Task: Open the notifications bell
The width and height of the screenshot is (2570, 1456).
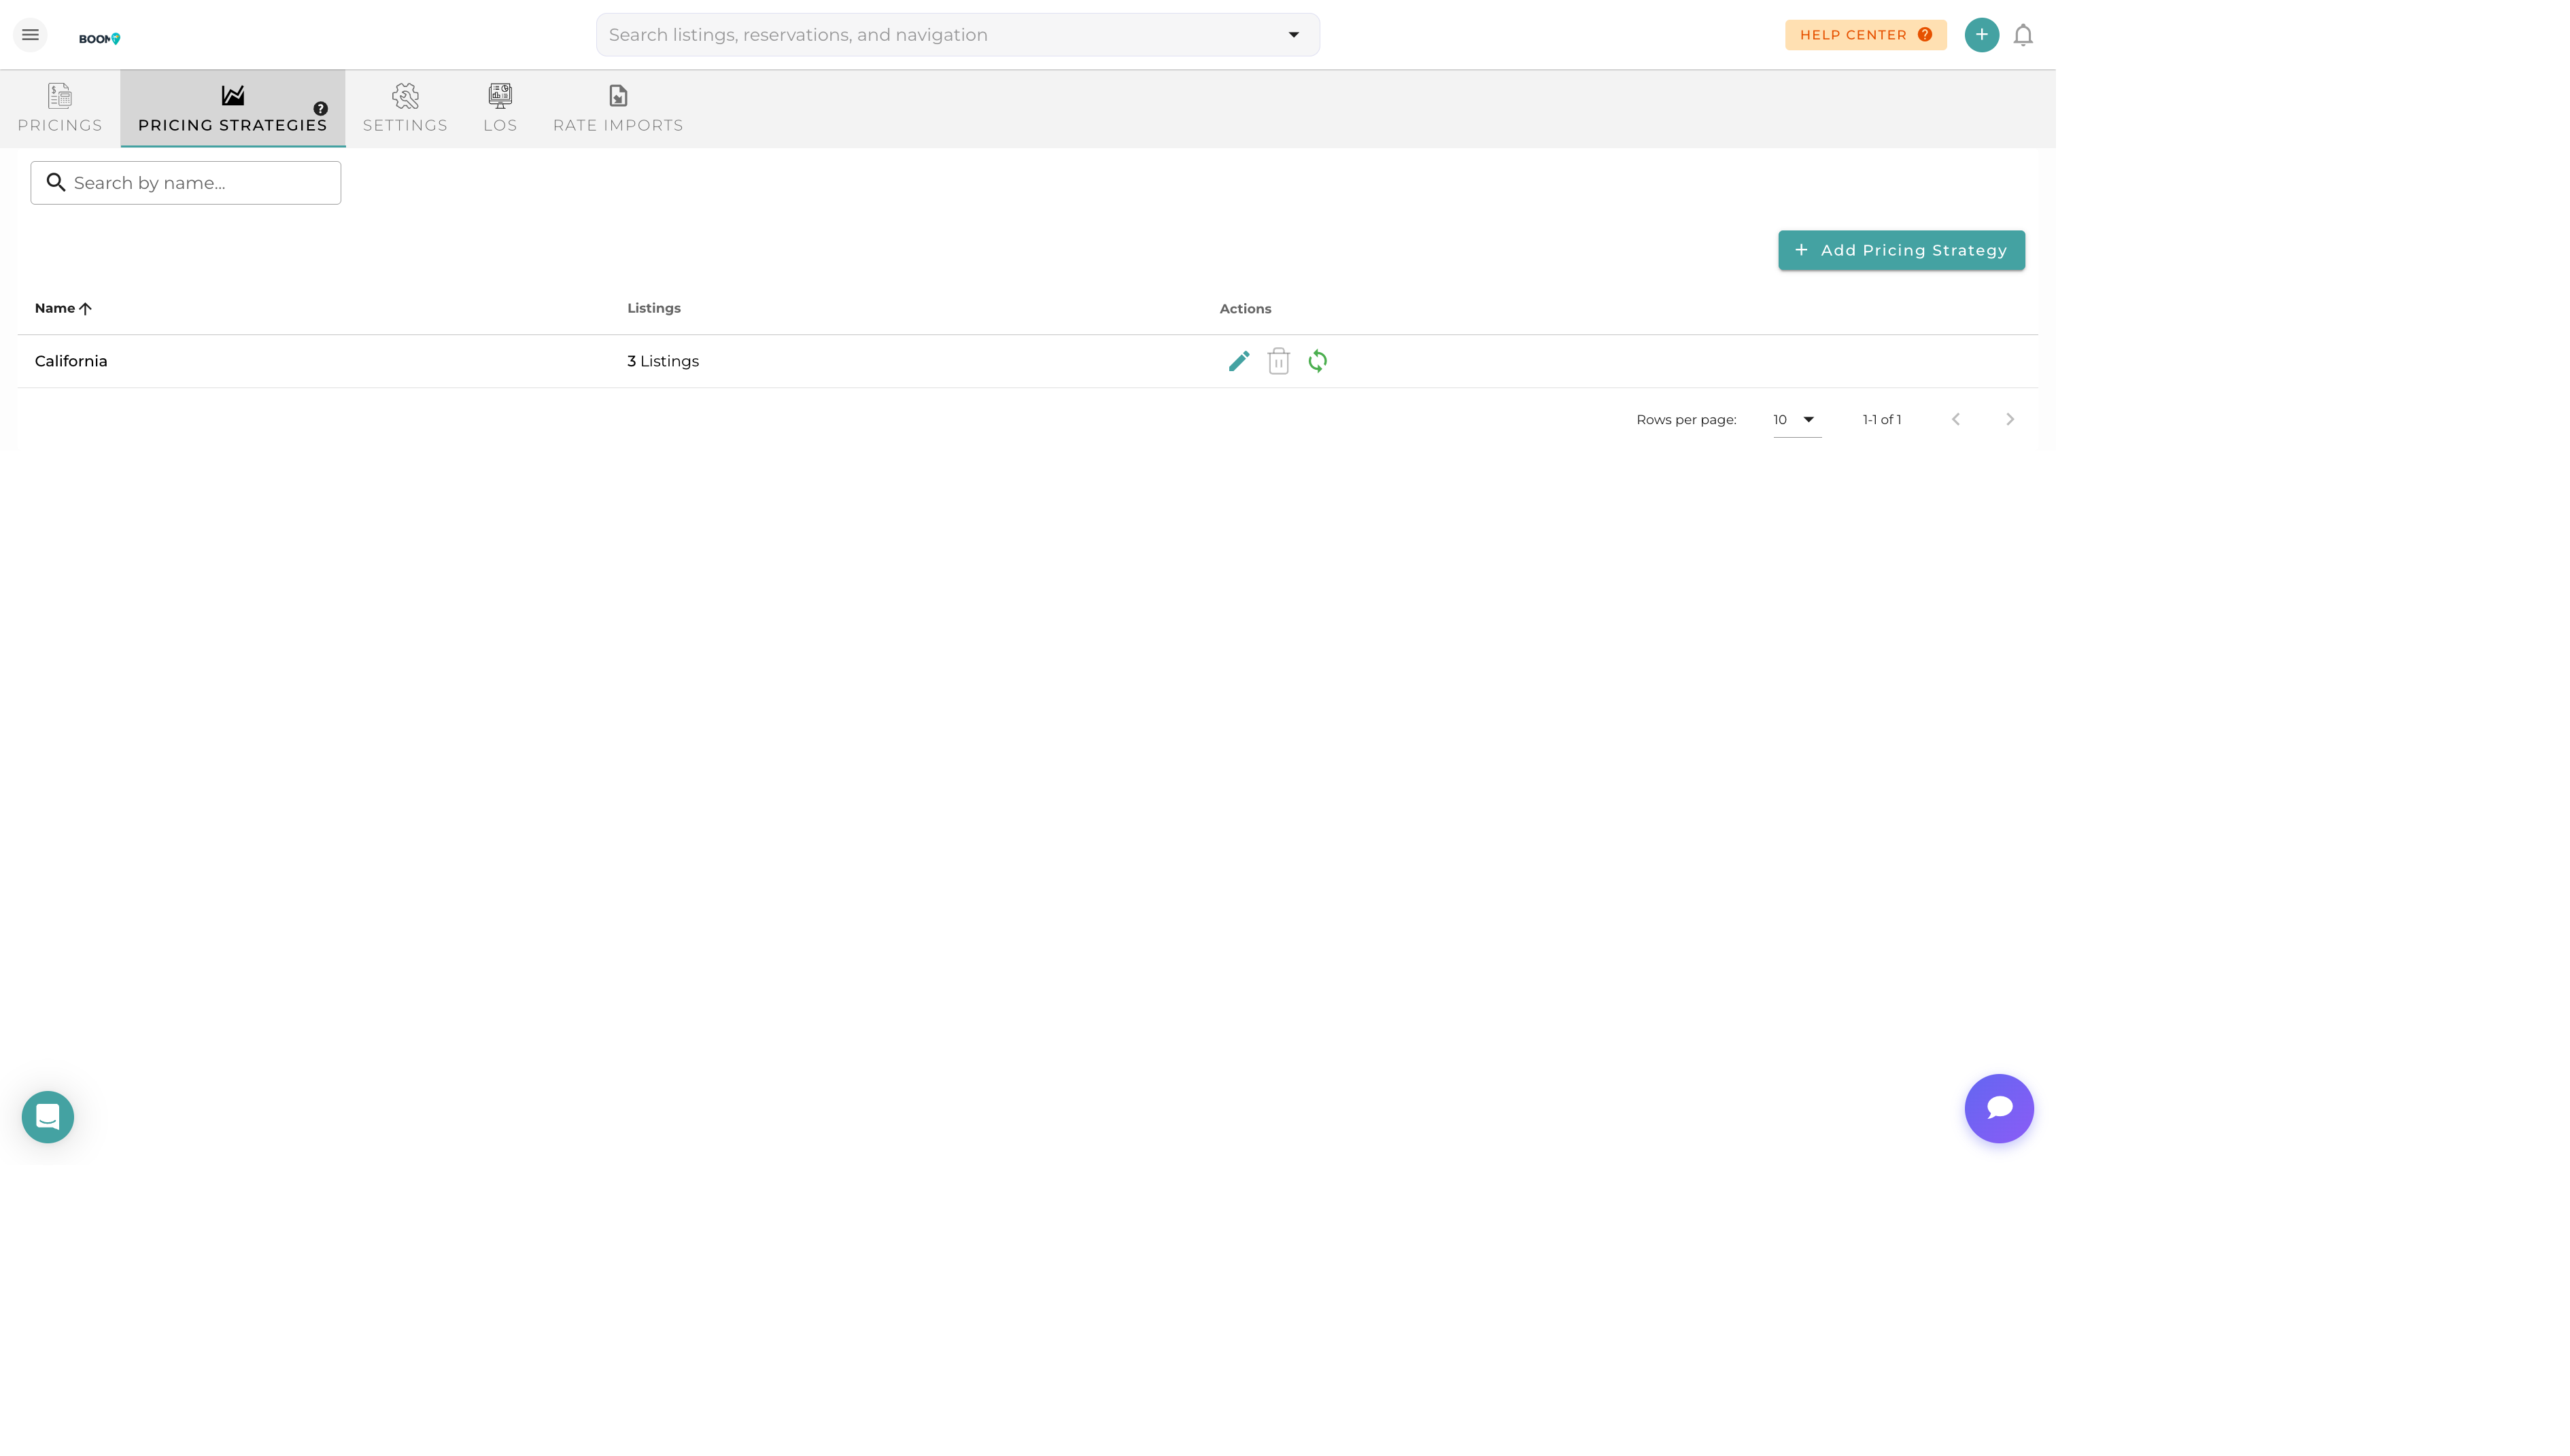Action: (x=2023, y=35)
